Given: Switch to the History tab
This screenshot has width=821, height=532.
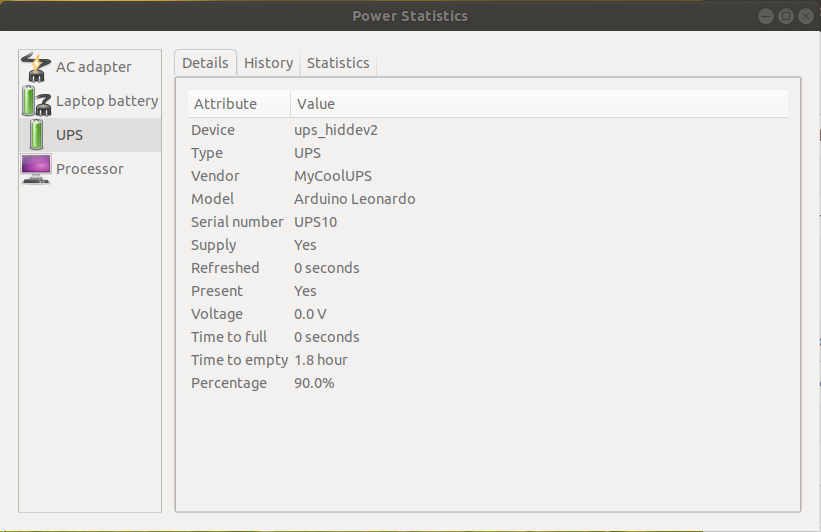Looking at the screenshot, I should click(x=268, y=63).
